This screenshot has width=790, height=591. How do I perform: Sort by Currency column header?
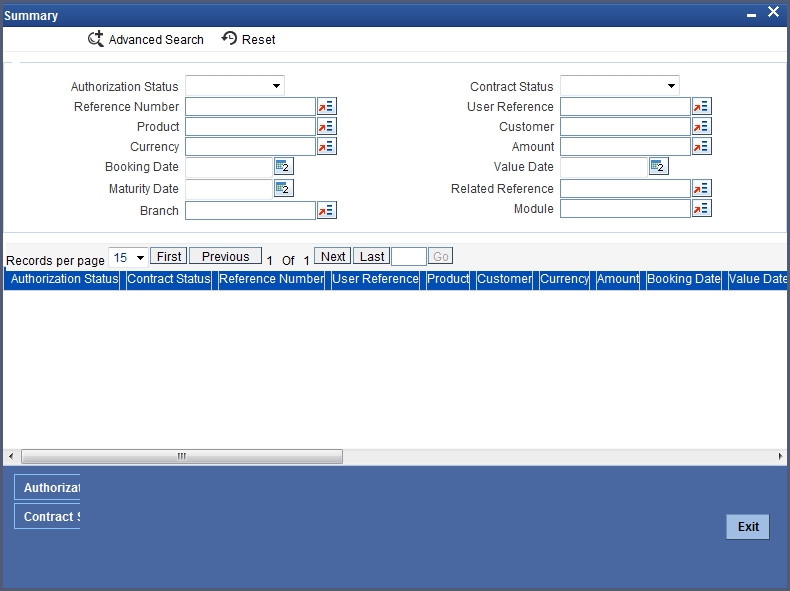[x=564, y=279]
